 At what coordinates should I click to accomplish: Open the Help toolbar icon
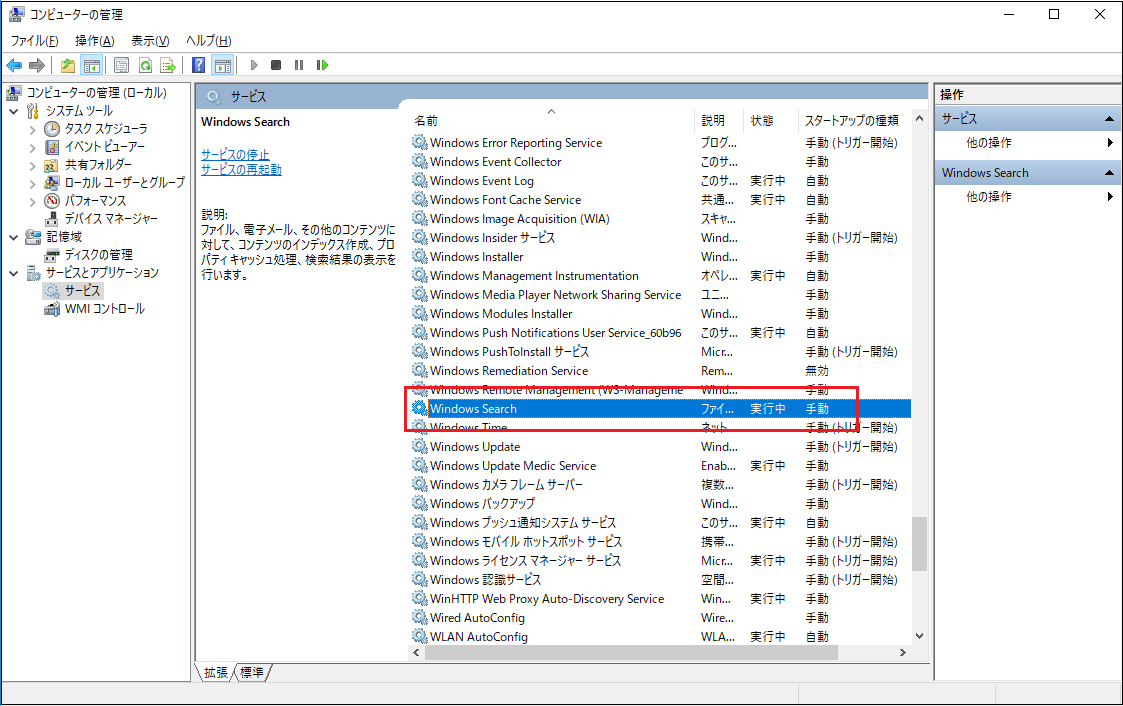click(x=199, y=66)
